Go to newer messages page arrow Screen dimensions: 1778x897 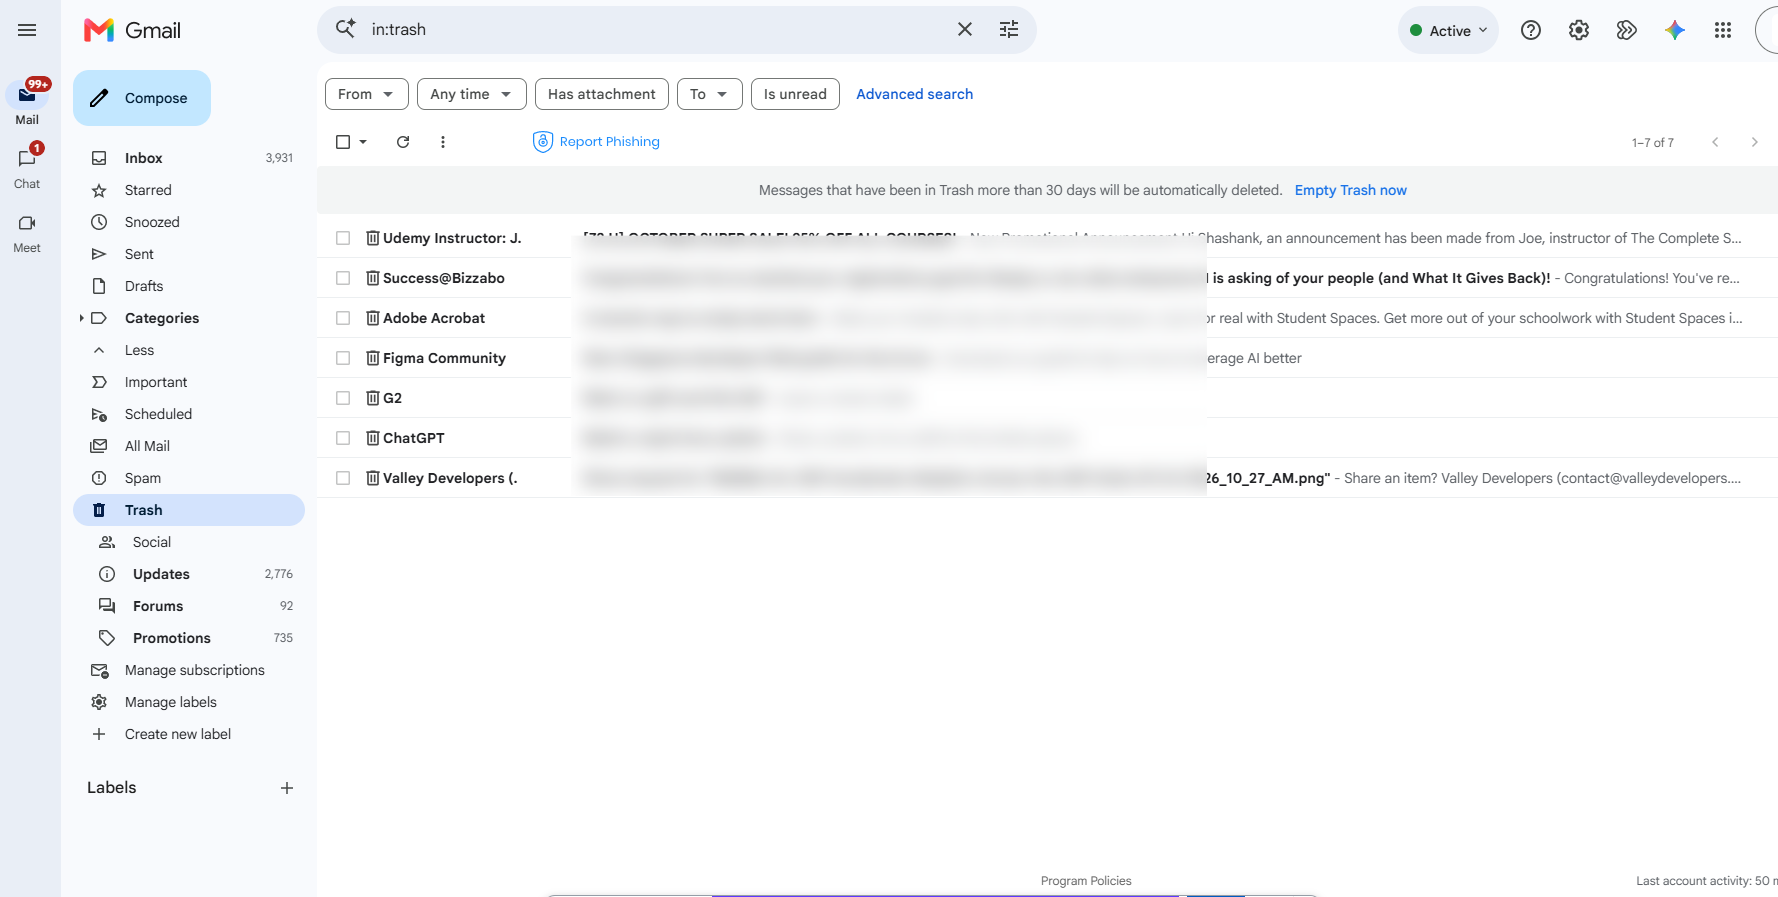(1715, 142)
